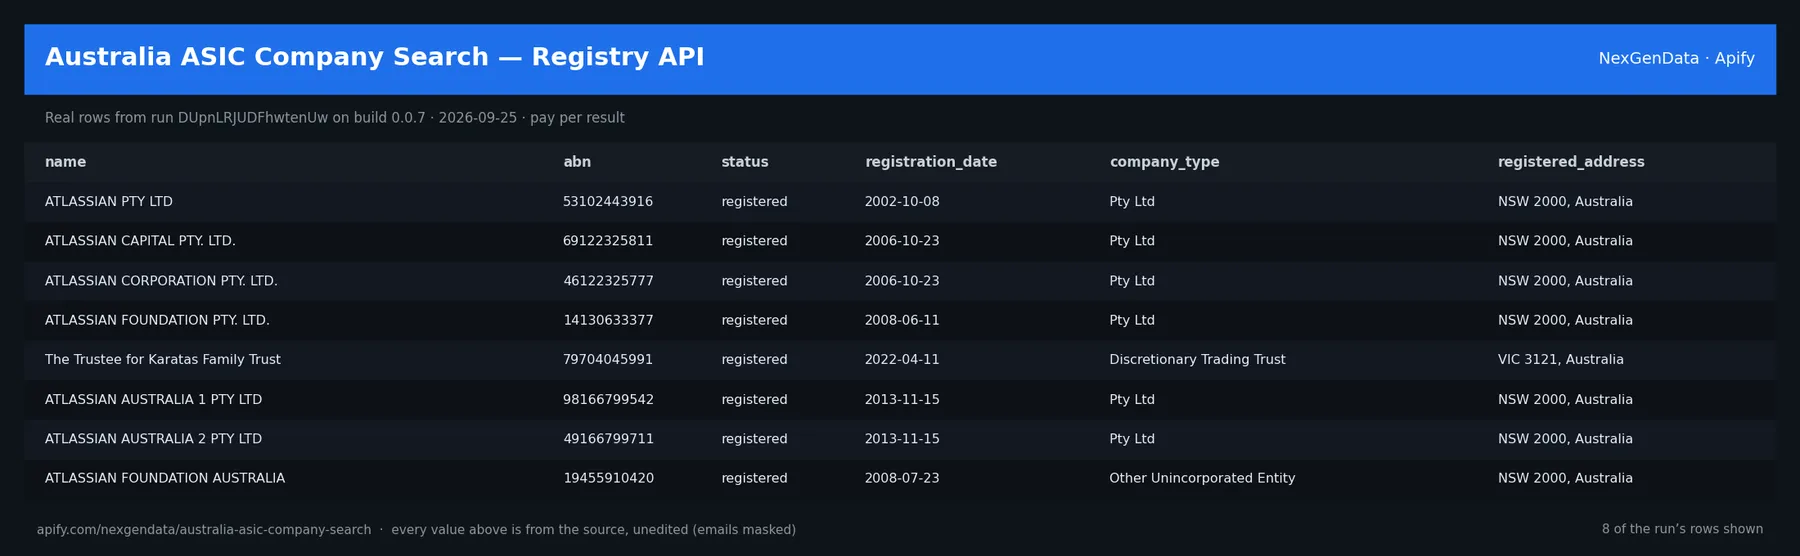Open the apify.com/nexgendata footer URL
The width and height of the screenshot is (1800, 556).
(x=204, y=530)
